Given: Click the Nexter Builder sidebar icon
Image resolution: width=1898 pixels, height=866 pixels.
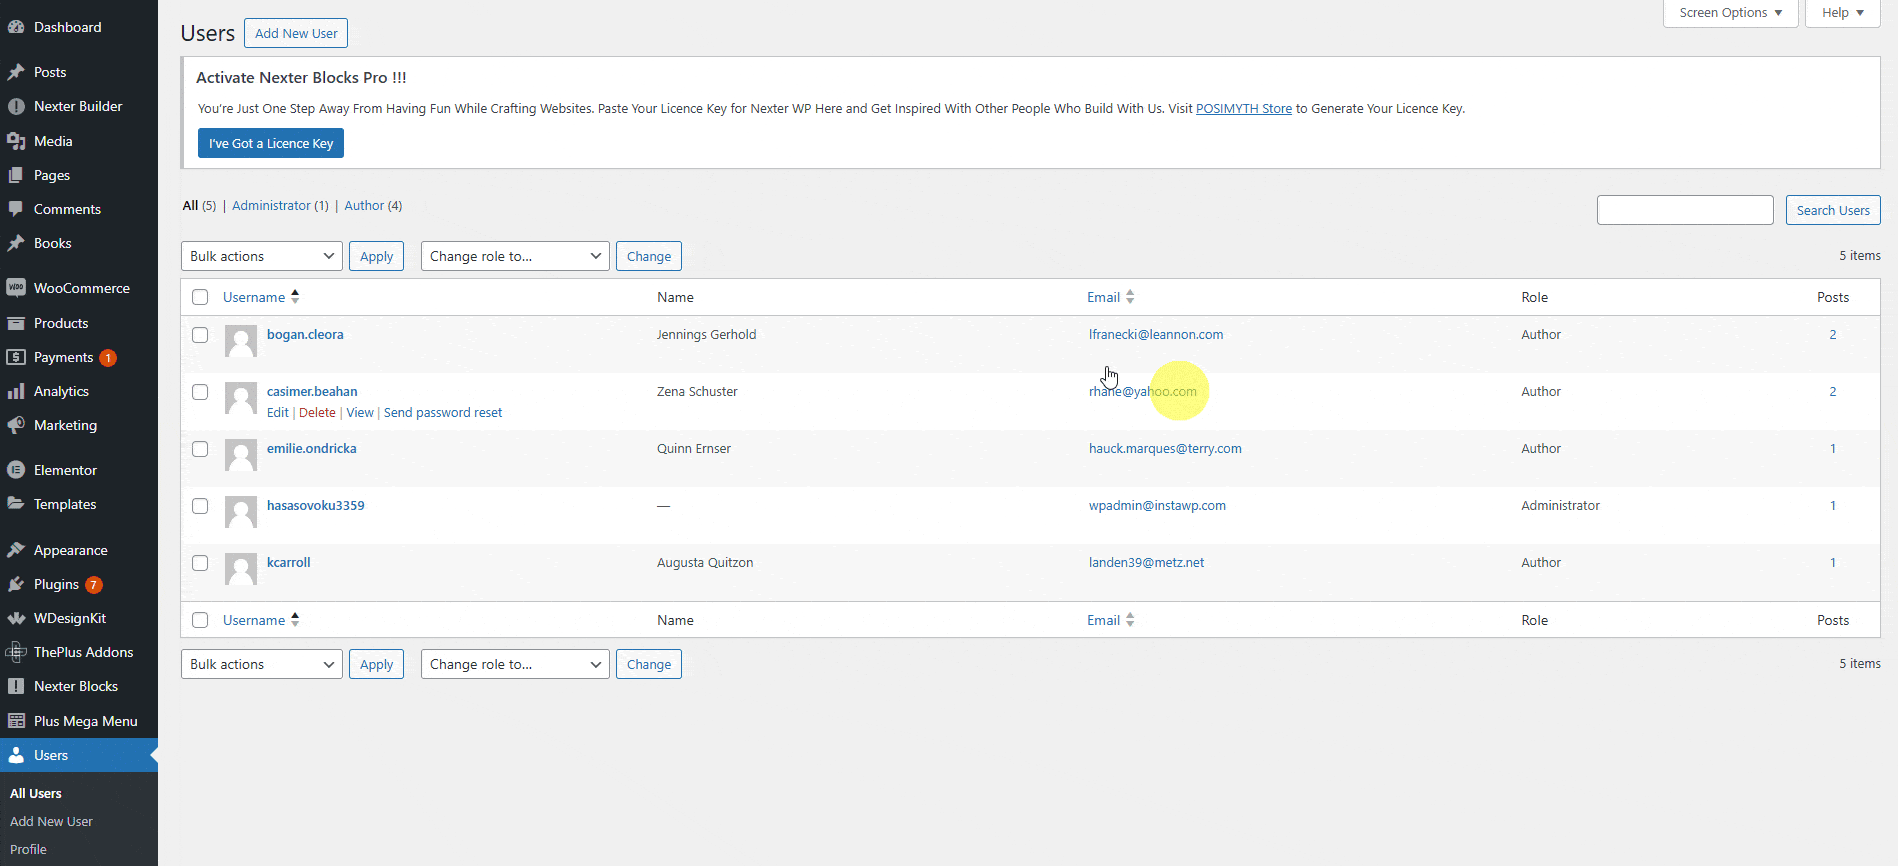Looking at the screenshot, I should click(x=16, y=106).
